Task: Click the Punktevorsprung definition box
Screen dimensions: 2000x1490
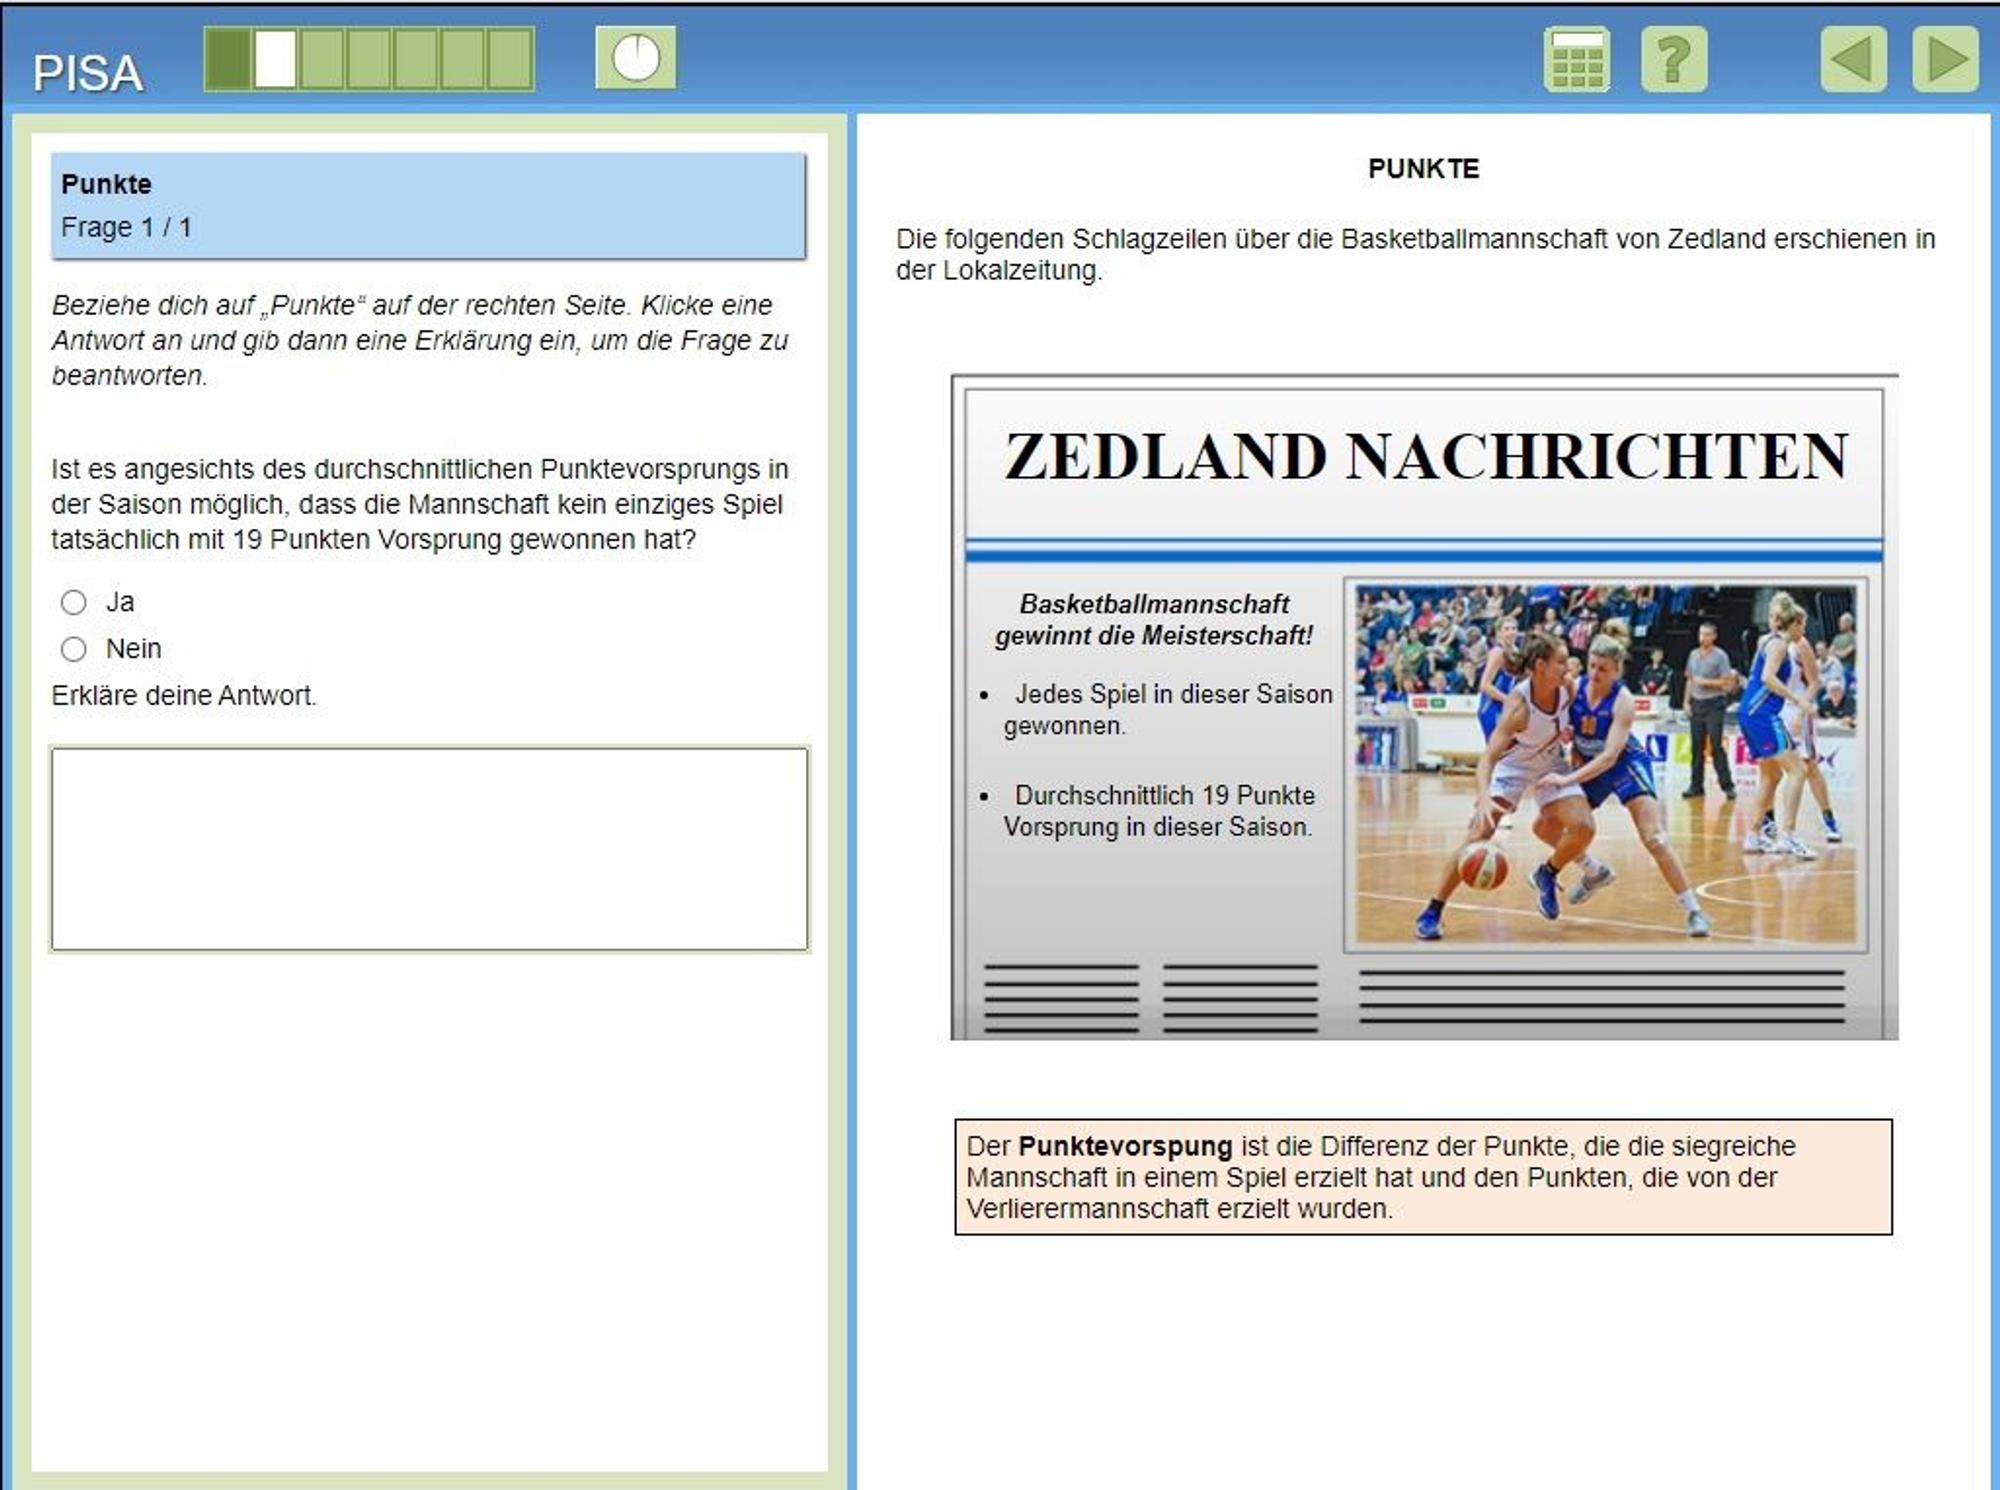Action: coord(1423,1177)
